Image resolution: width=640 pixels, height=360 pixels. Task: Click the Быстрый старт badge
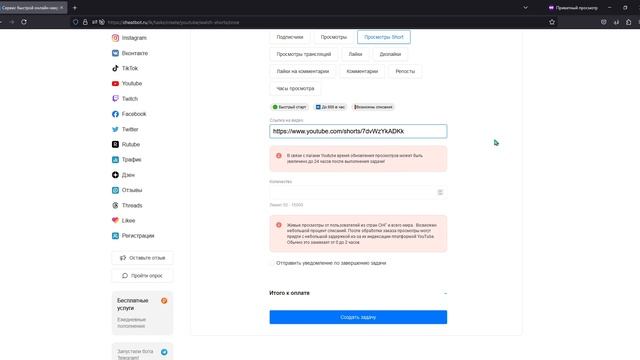point(289,107)
